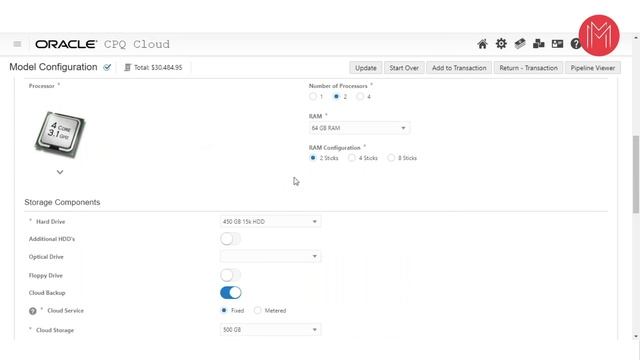Image resolution: width=640 pixels, height=360 pixels.
Task: Choose 2 Sticks RAM configuration
Action: 313,158
